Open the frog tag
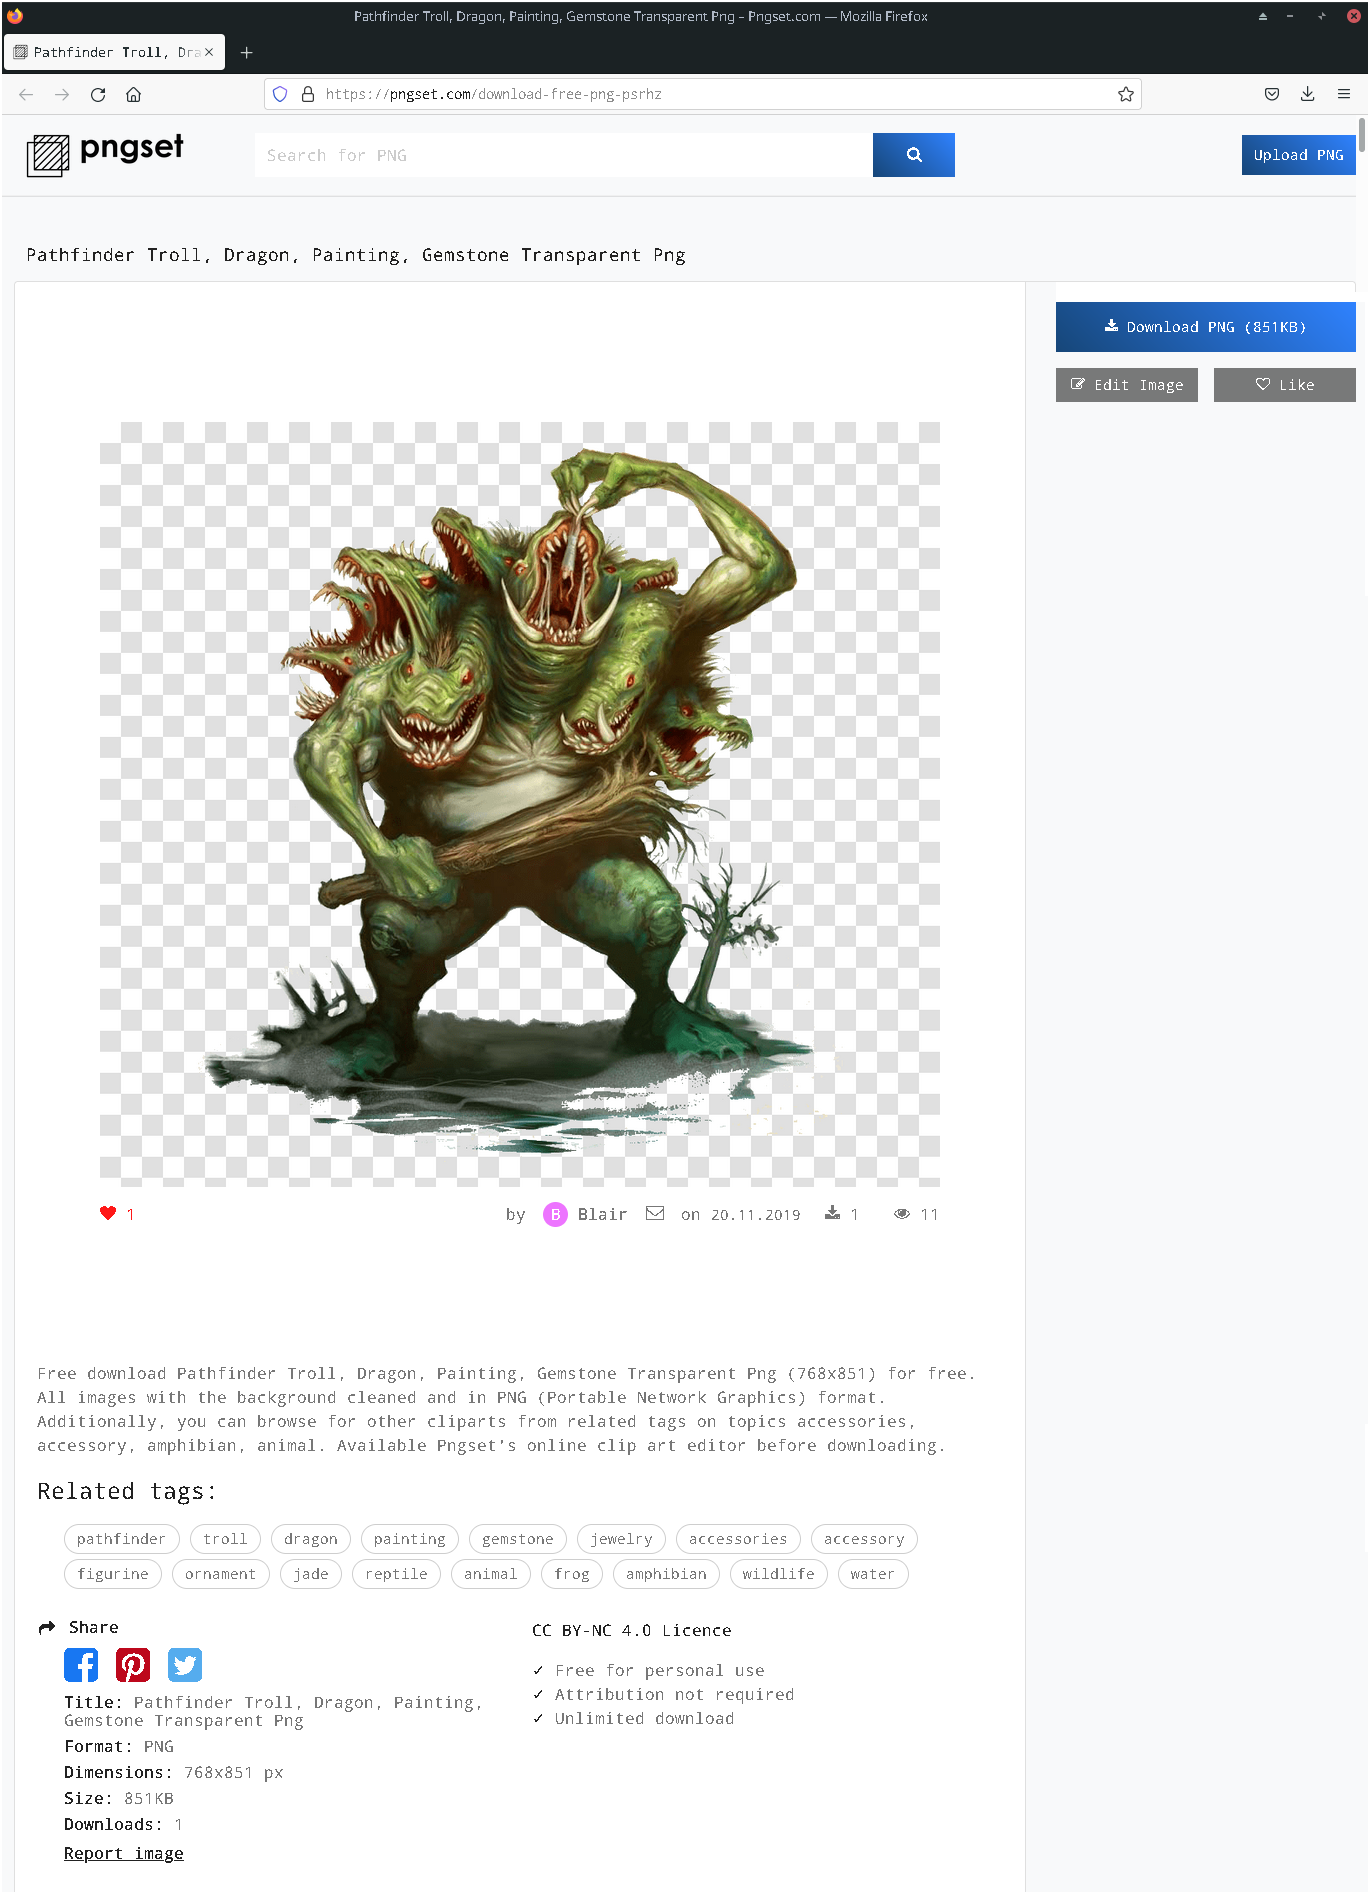This screenshot has width=1368, height=1892. (572, 1574)
